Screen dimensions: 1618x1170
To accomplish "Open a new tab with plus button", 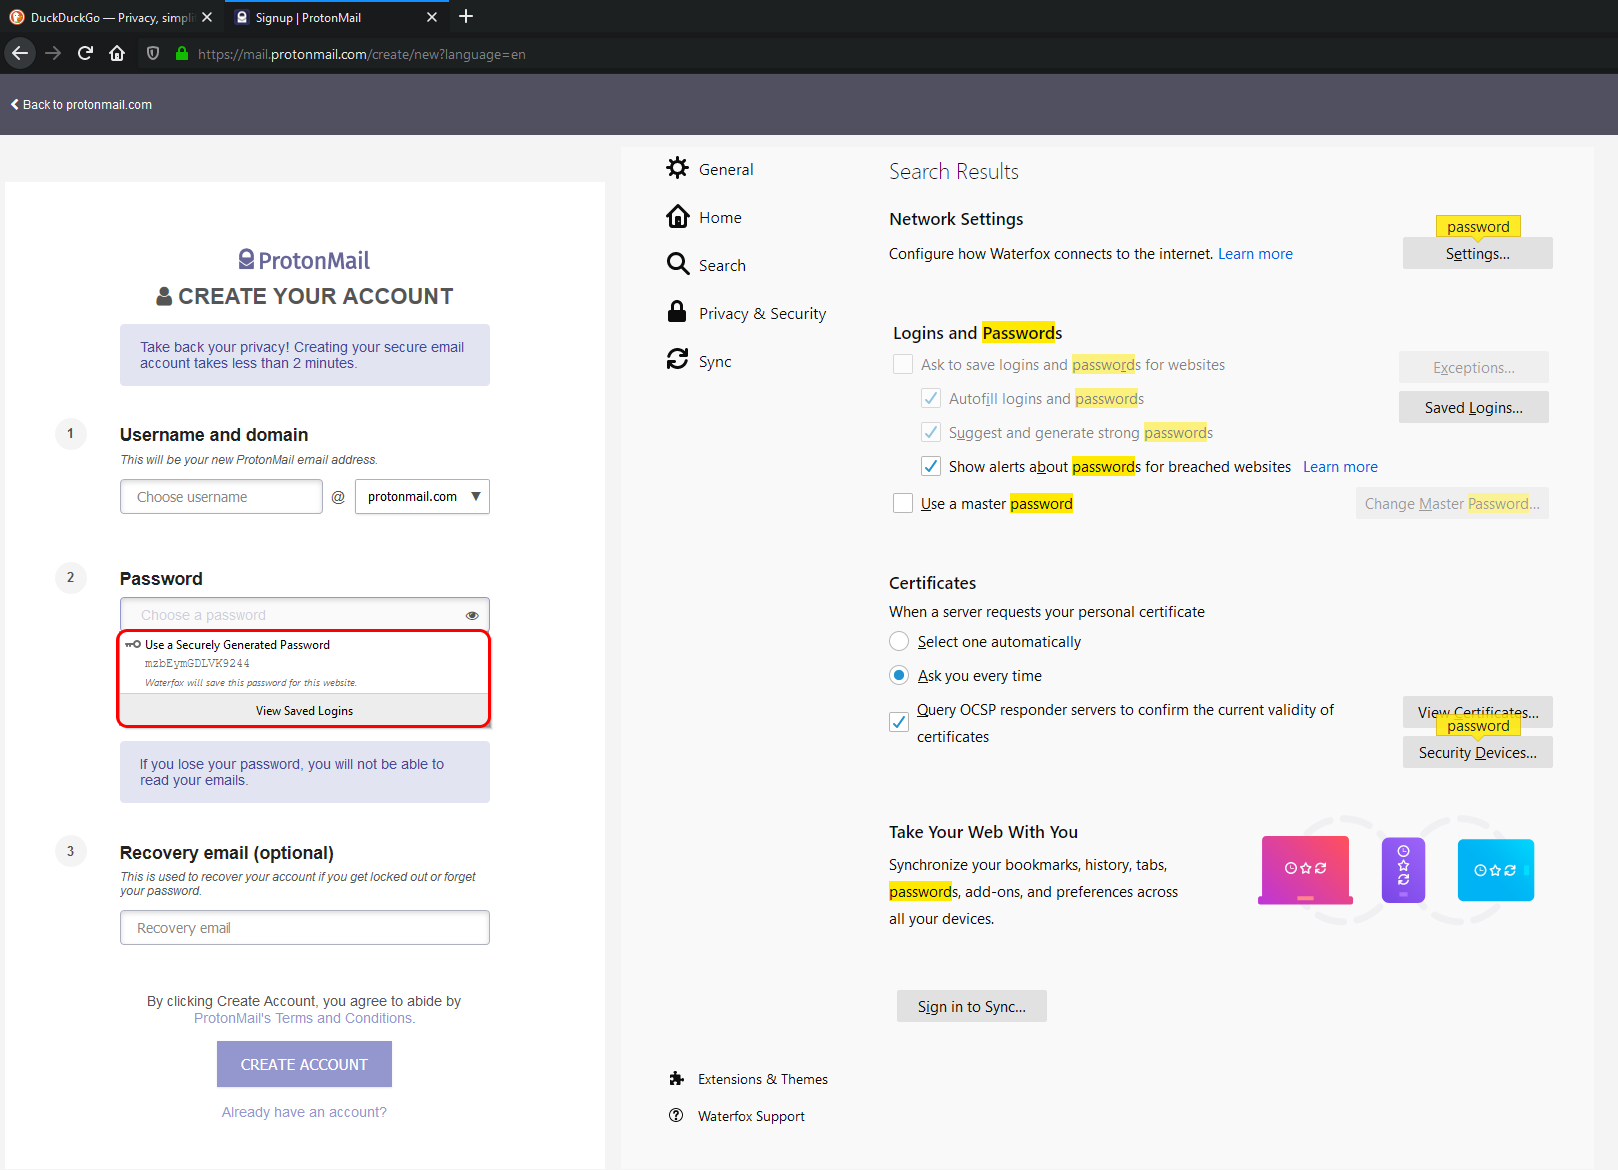I will click(466, 16).
